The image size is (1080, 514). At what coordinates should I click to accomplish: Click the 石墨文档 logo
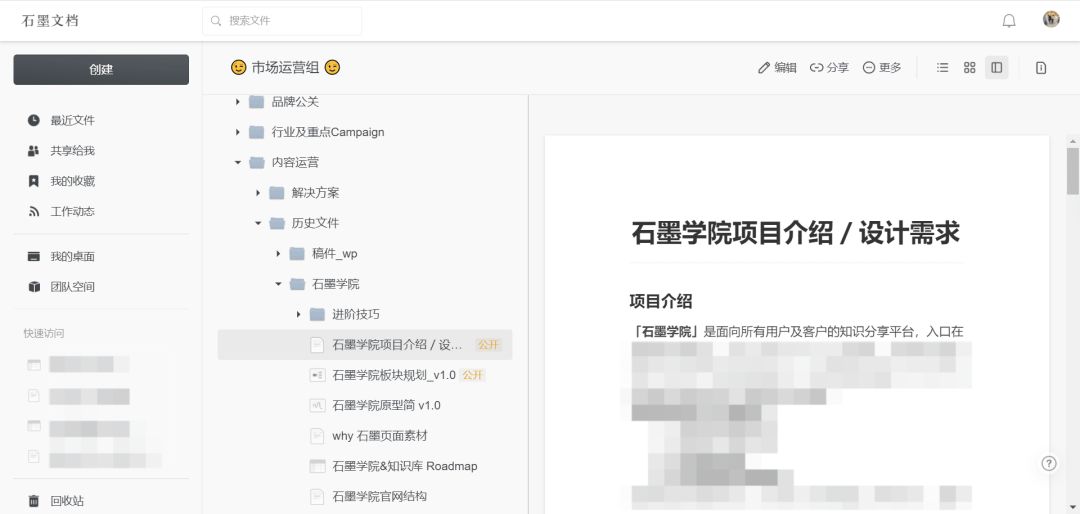50,21
